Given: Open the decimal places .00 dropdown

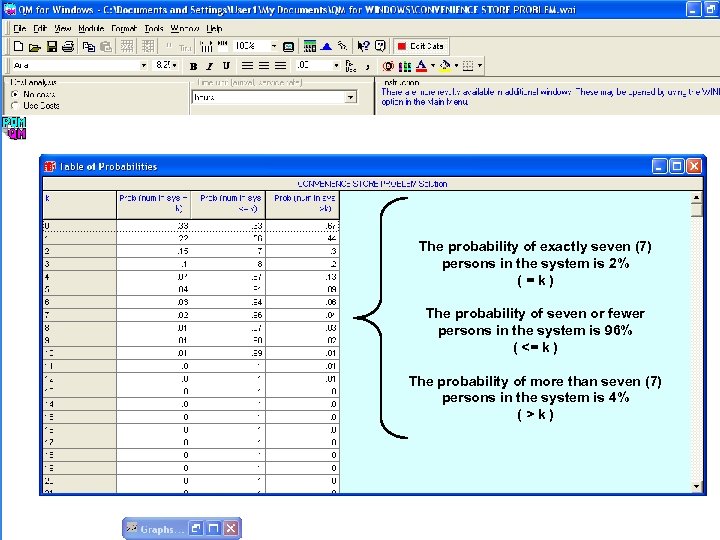Looking at the screenshot, I should (x=336, y=66).
